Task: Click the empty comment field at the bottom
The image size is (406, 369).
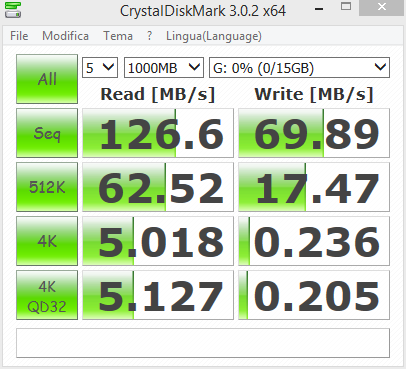Action: (x=203, y=343)
